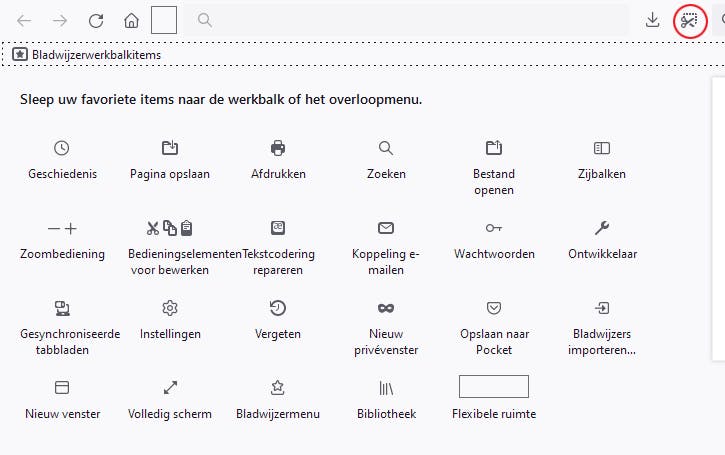Click the Home button in toolbar
This screenshot has width=725, height=455.
(131, 20)
